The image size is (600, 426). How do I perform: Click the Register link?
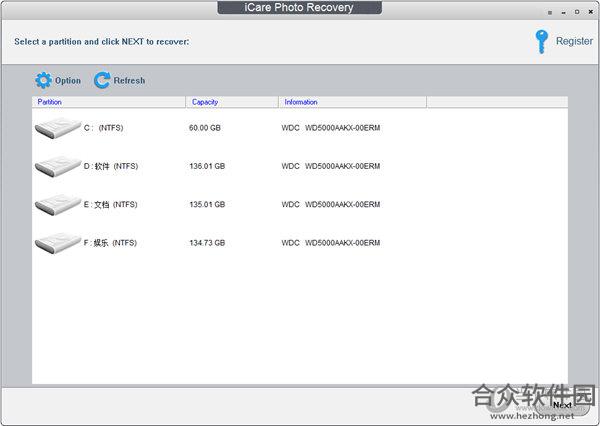(574, 41)
